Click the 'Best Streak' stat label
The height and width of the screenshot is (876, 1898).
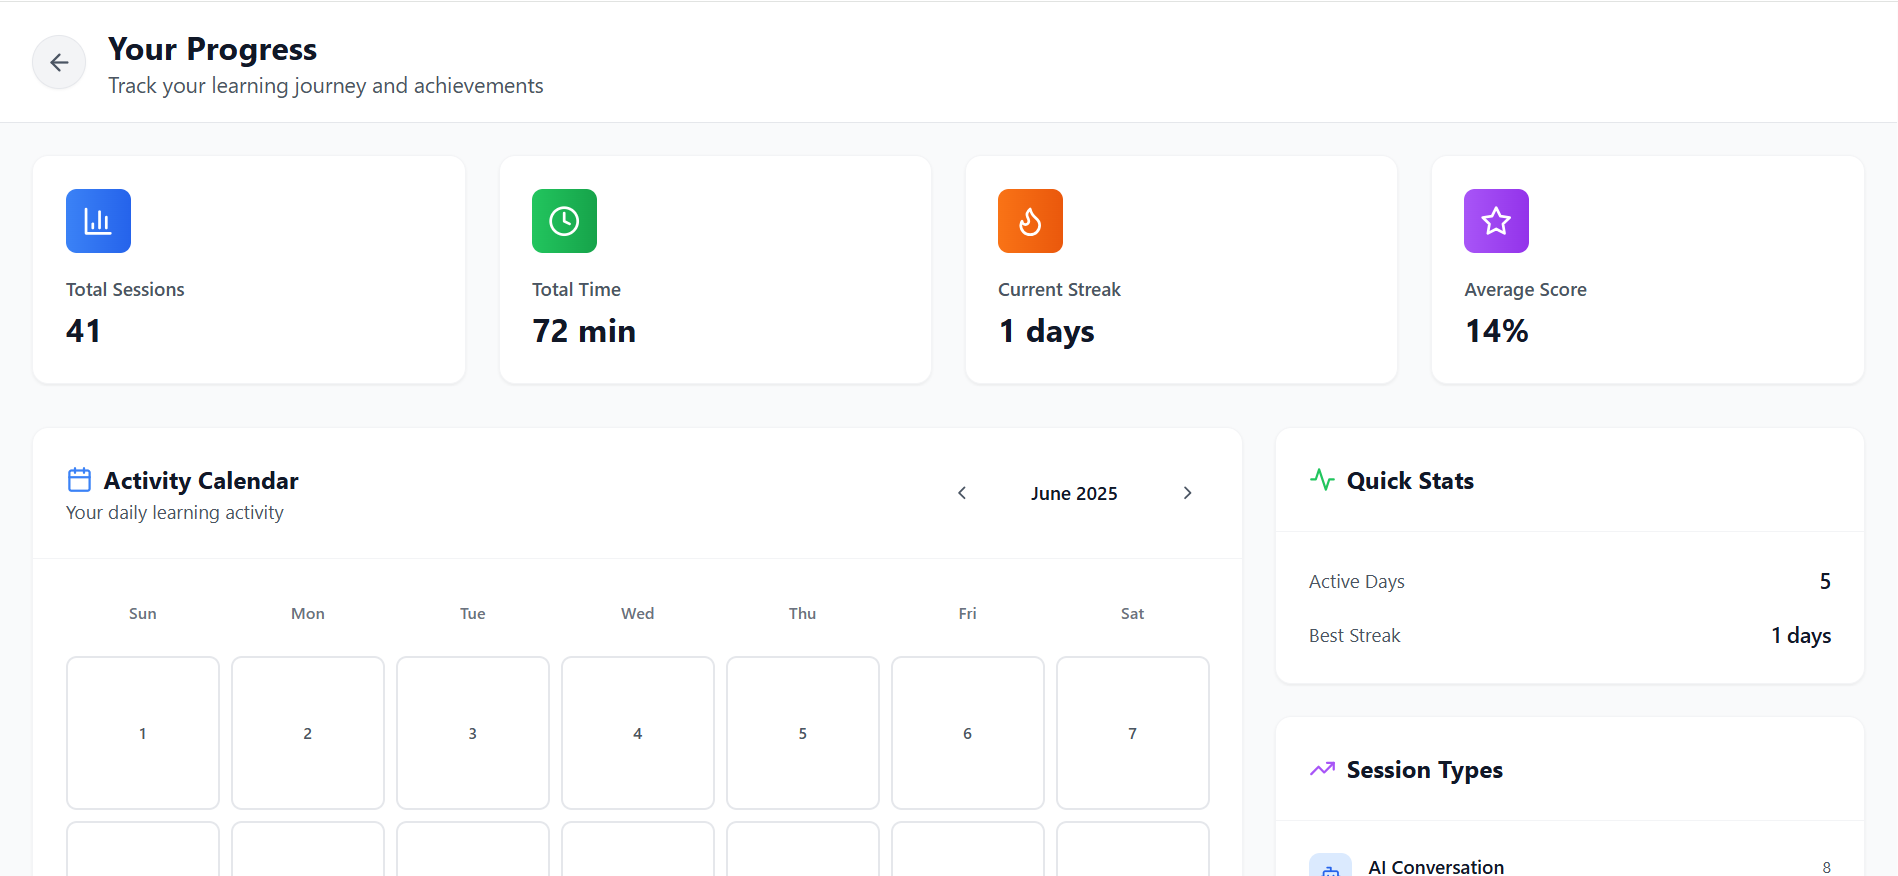pos(1354,635)
